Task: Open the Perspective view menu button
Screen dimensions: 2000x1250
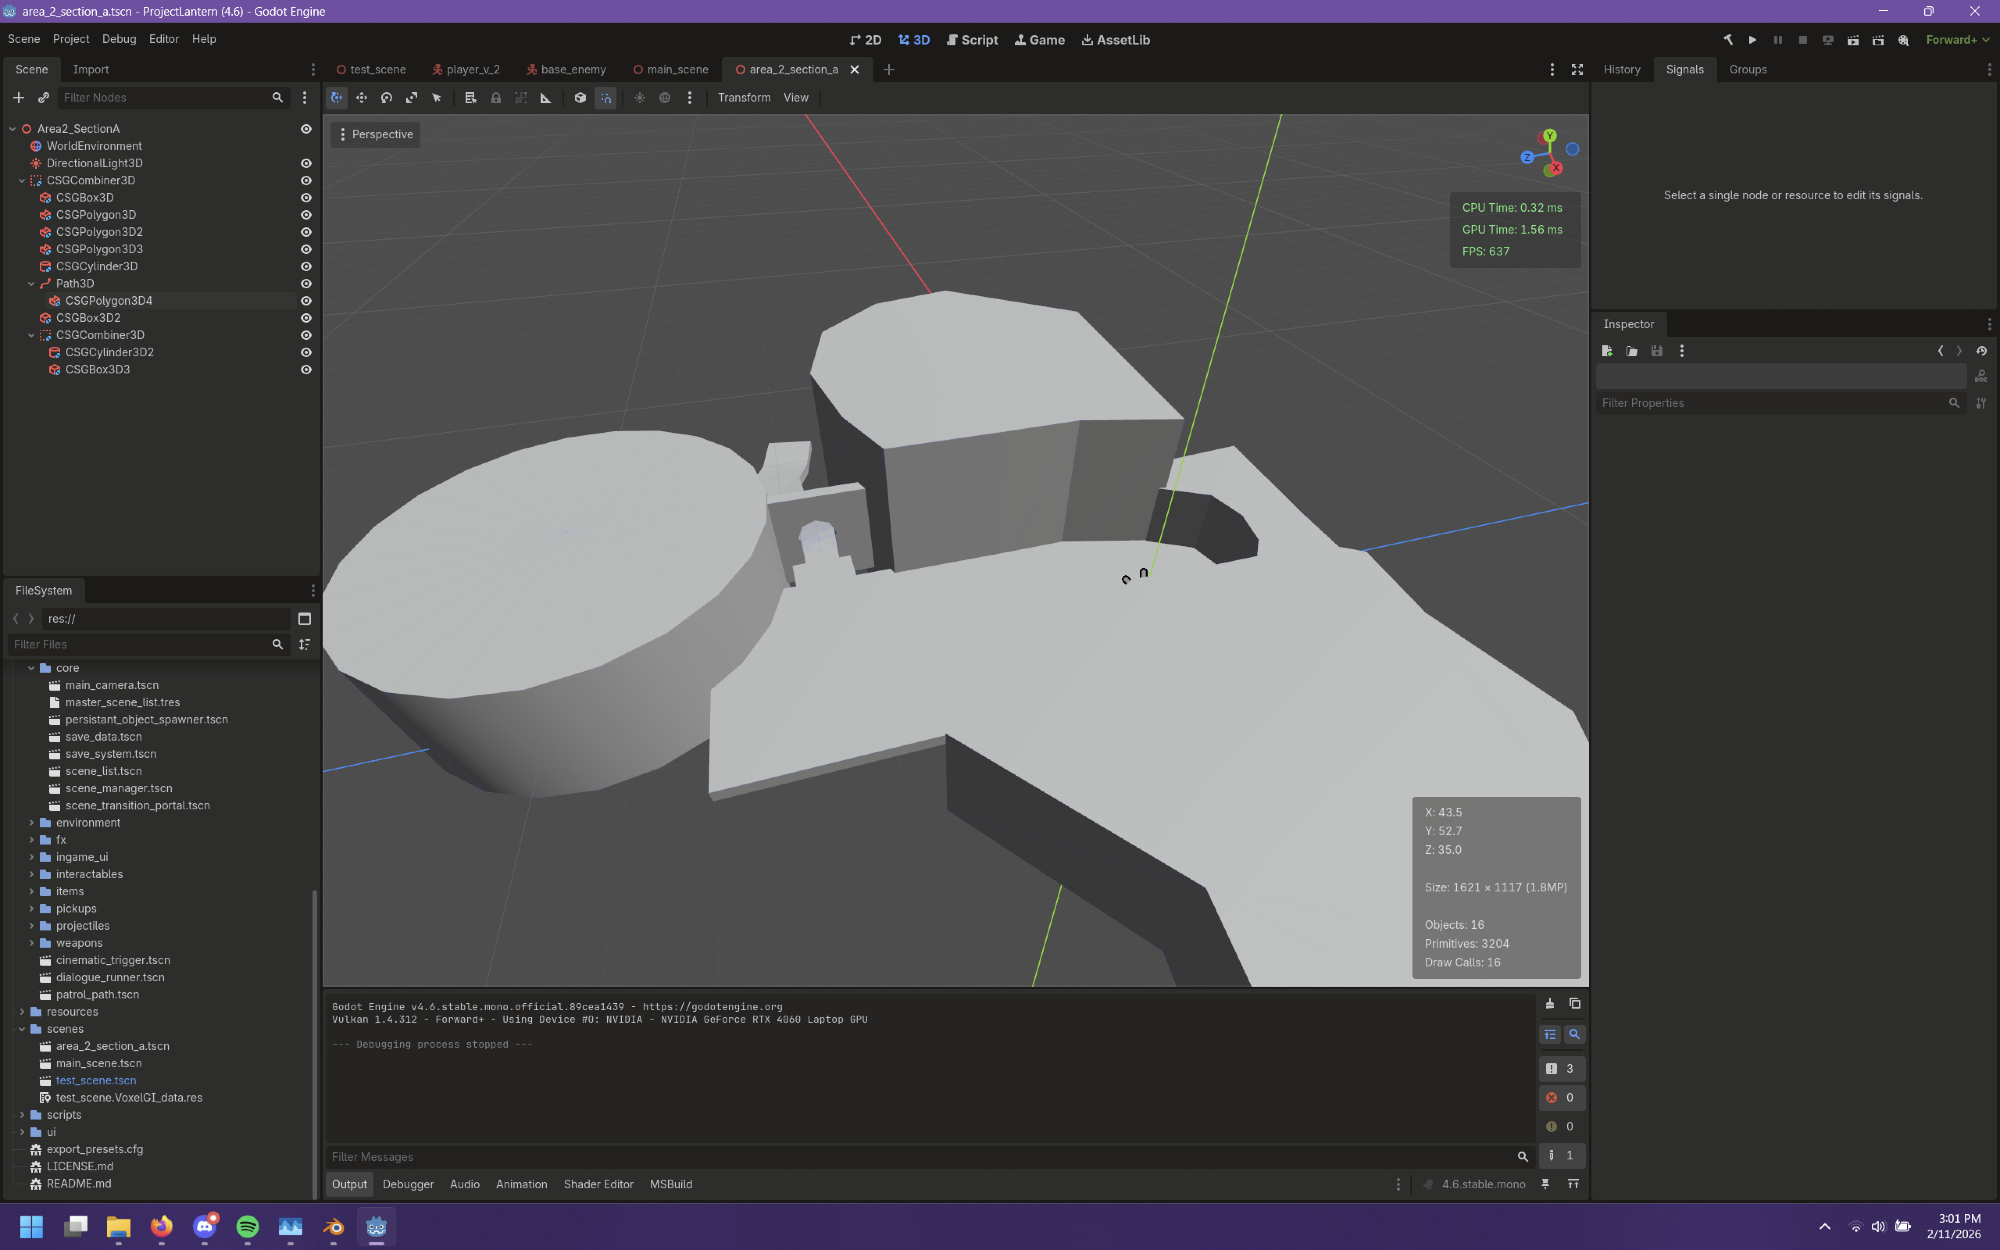Action: pos(376,134)
